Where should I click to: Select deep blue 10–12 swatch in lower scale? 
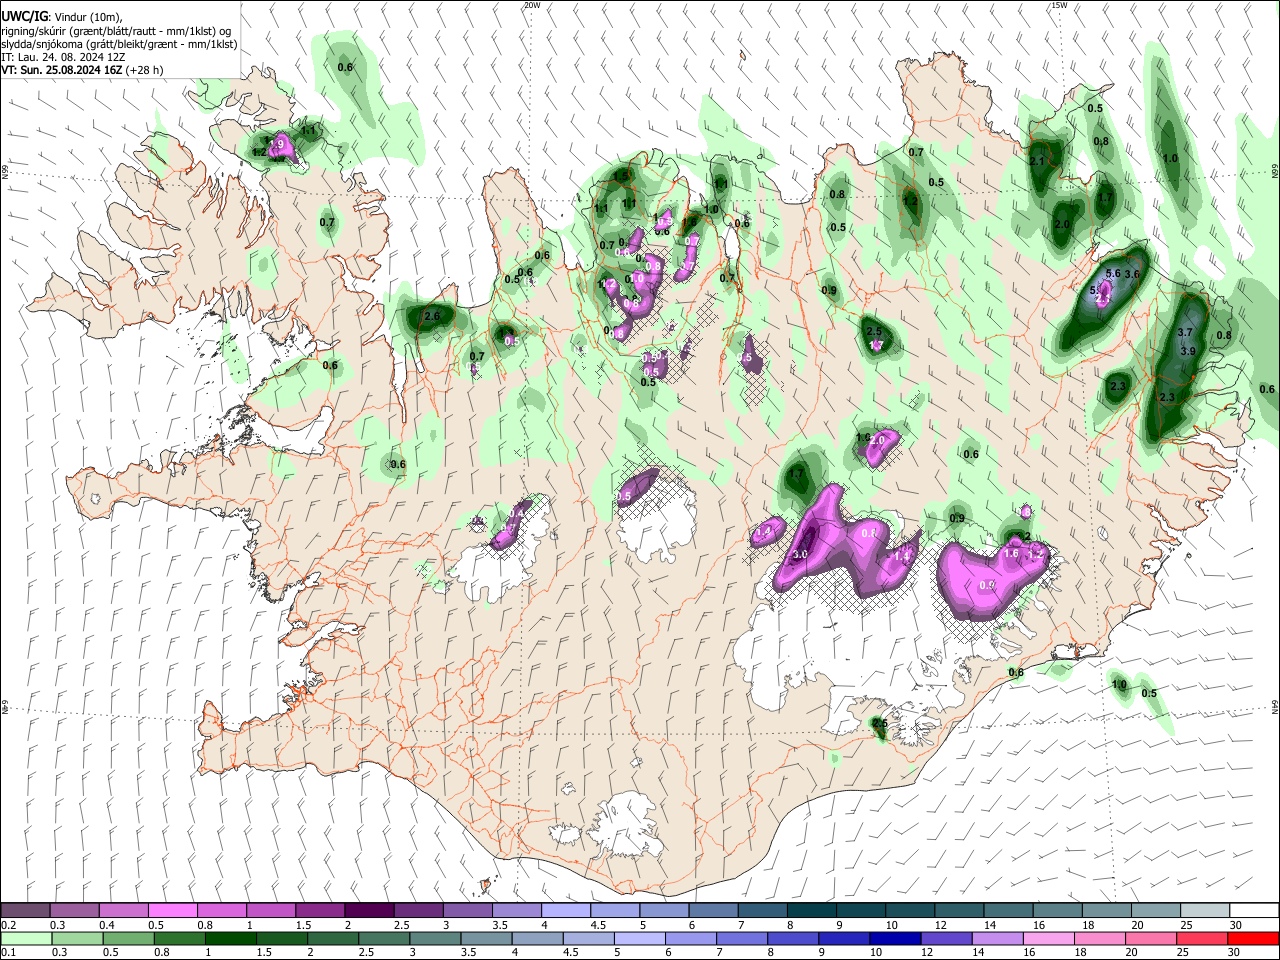pyautogui.click(x=893, y=938)
